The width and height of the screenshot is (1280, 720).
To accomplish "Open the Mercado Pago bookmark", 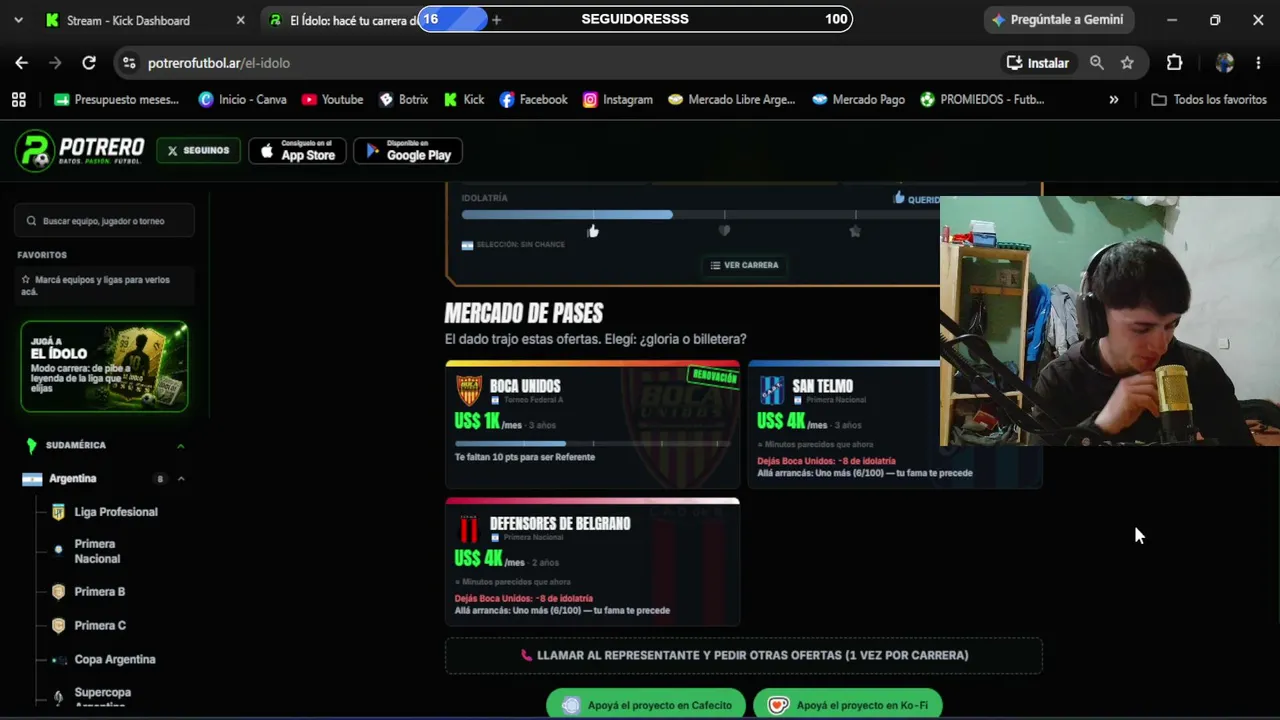I will point(859,100).
